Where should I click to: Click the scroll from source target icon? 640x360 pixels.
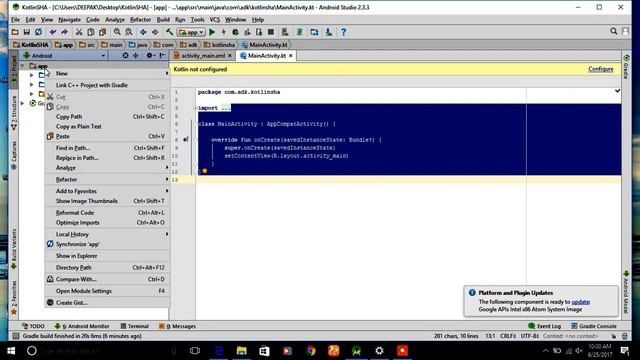coord(125,56)
